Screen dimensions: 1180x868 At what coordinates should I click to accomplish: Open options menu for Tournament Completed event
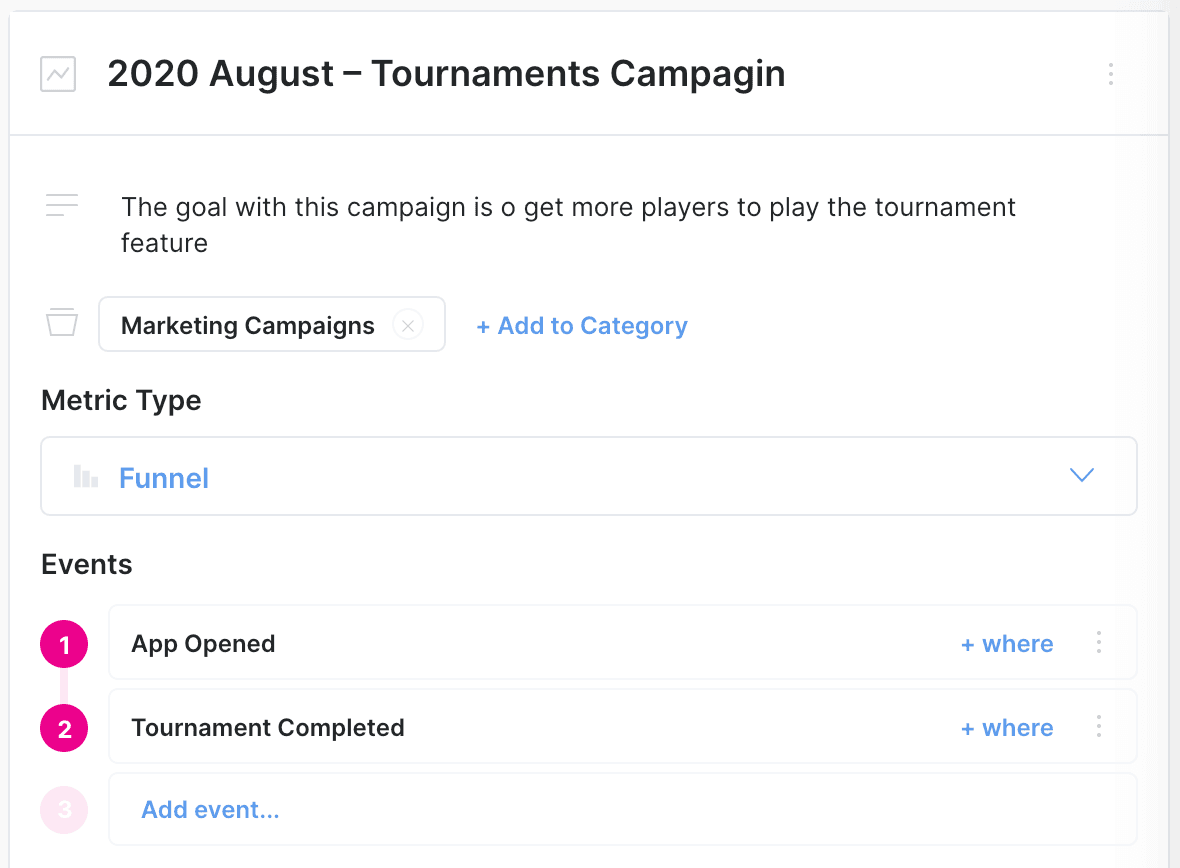[1098, 726]
